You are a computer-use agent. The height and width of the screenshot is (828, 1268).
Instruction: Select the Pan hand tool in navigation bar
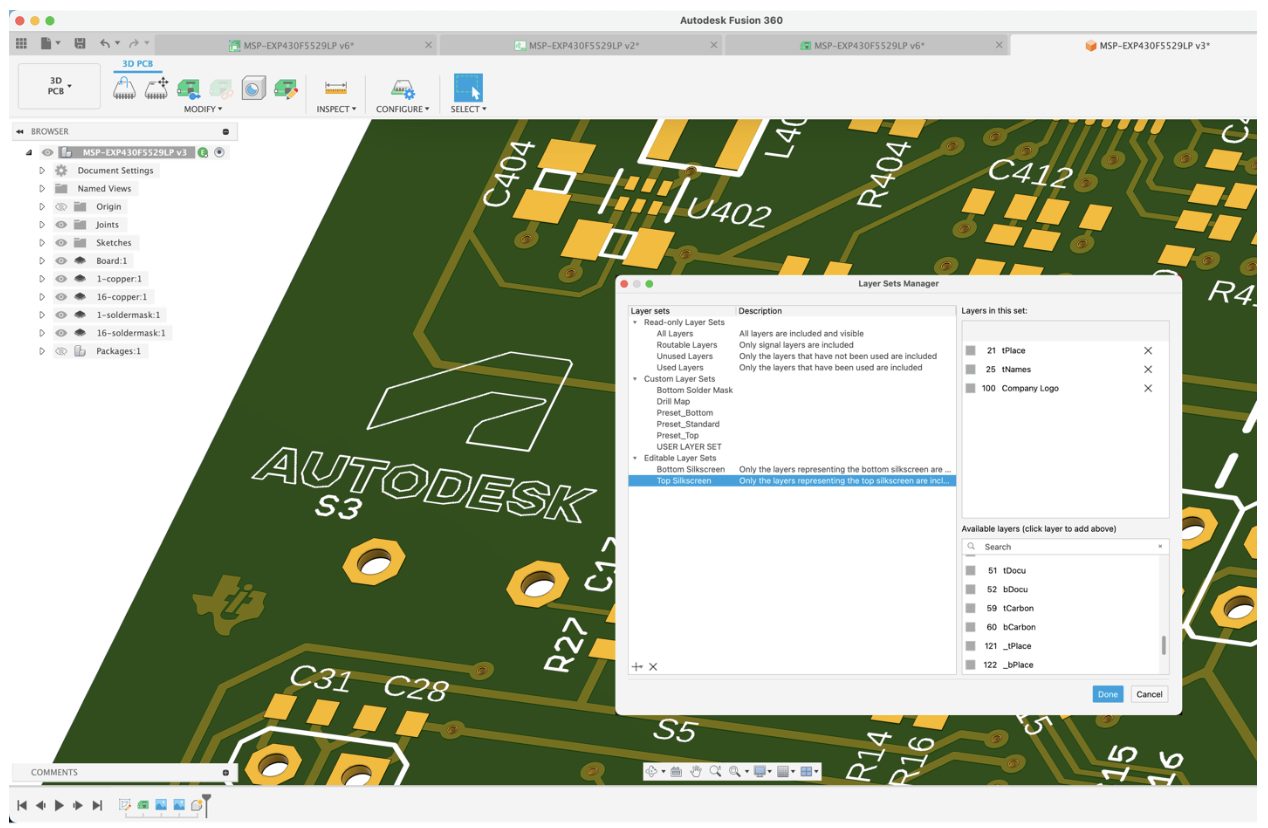tap(695, 771)
